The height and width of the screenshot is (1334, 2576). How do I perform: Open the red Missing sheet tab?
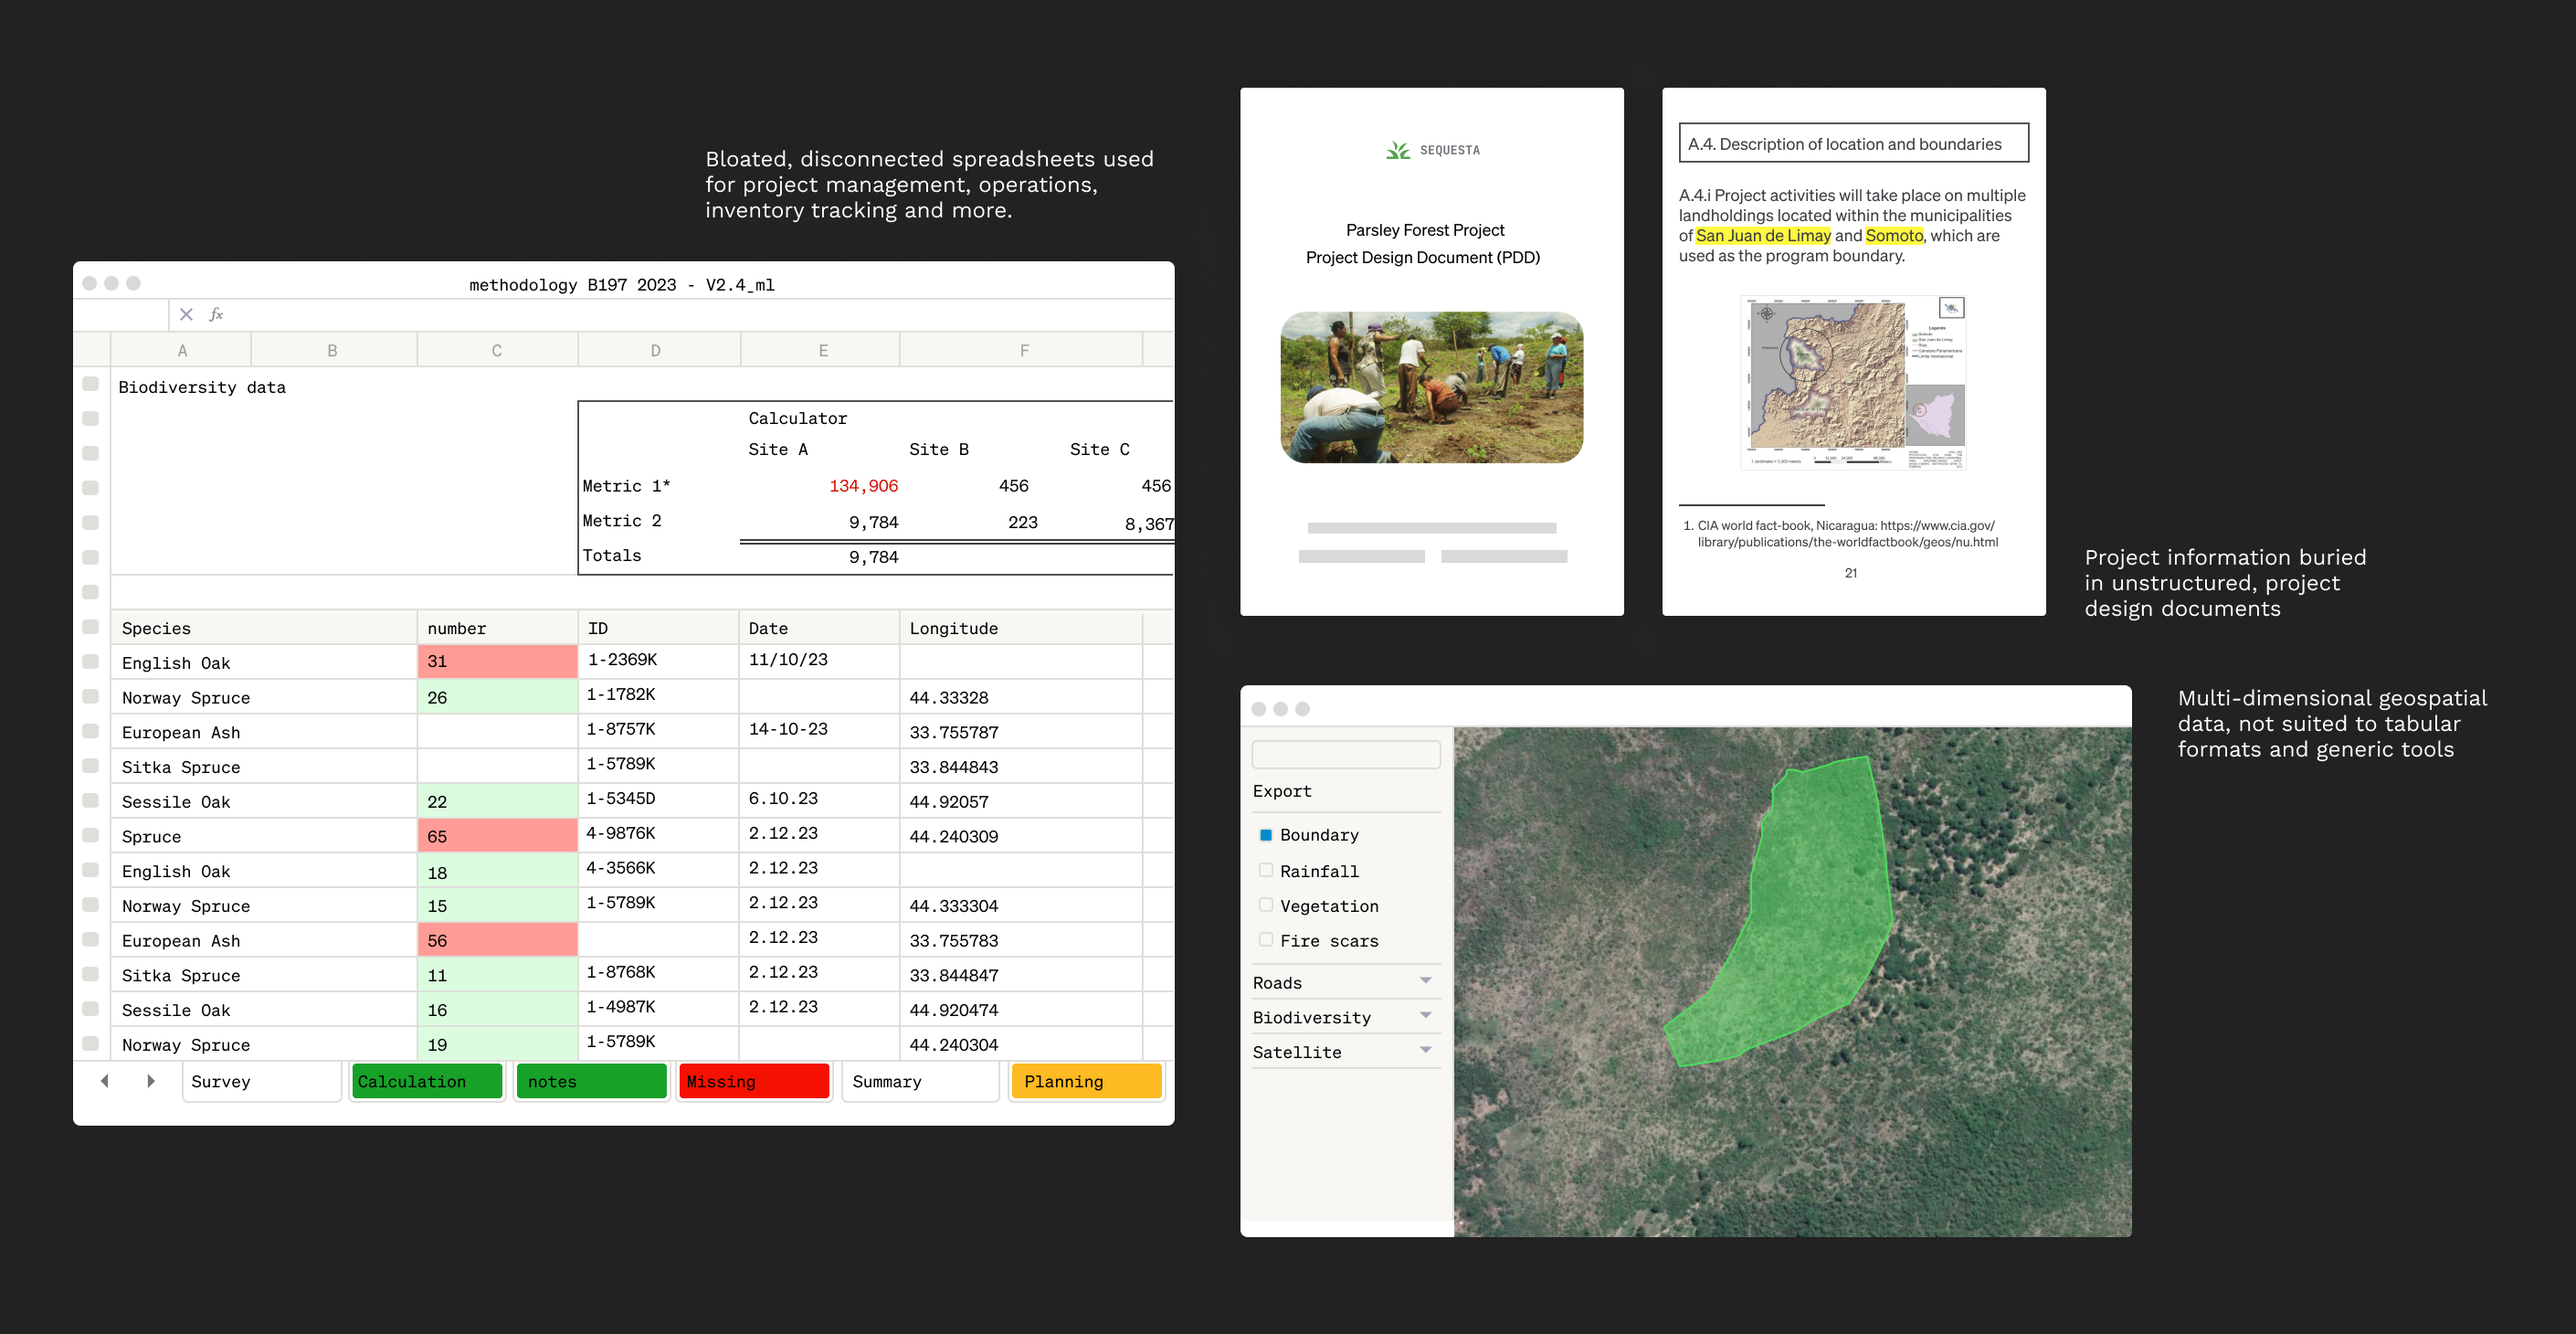click(754, 1081)
